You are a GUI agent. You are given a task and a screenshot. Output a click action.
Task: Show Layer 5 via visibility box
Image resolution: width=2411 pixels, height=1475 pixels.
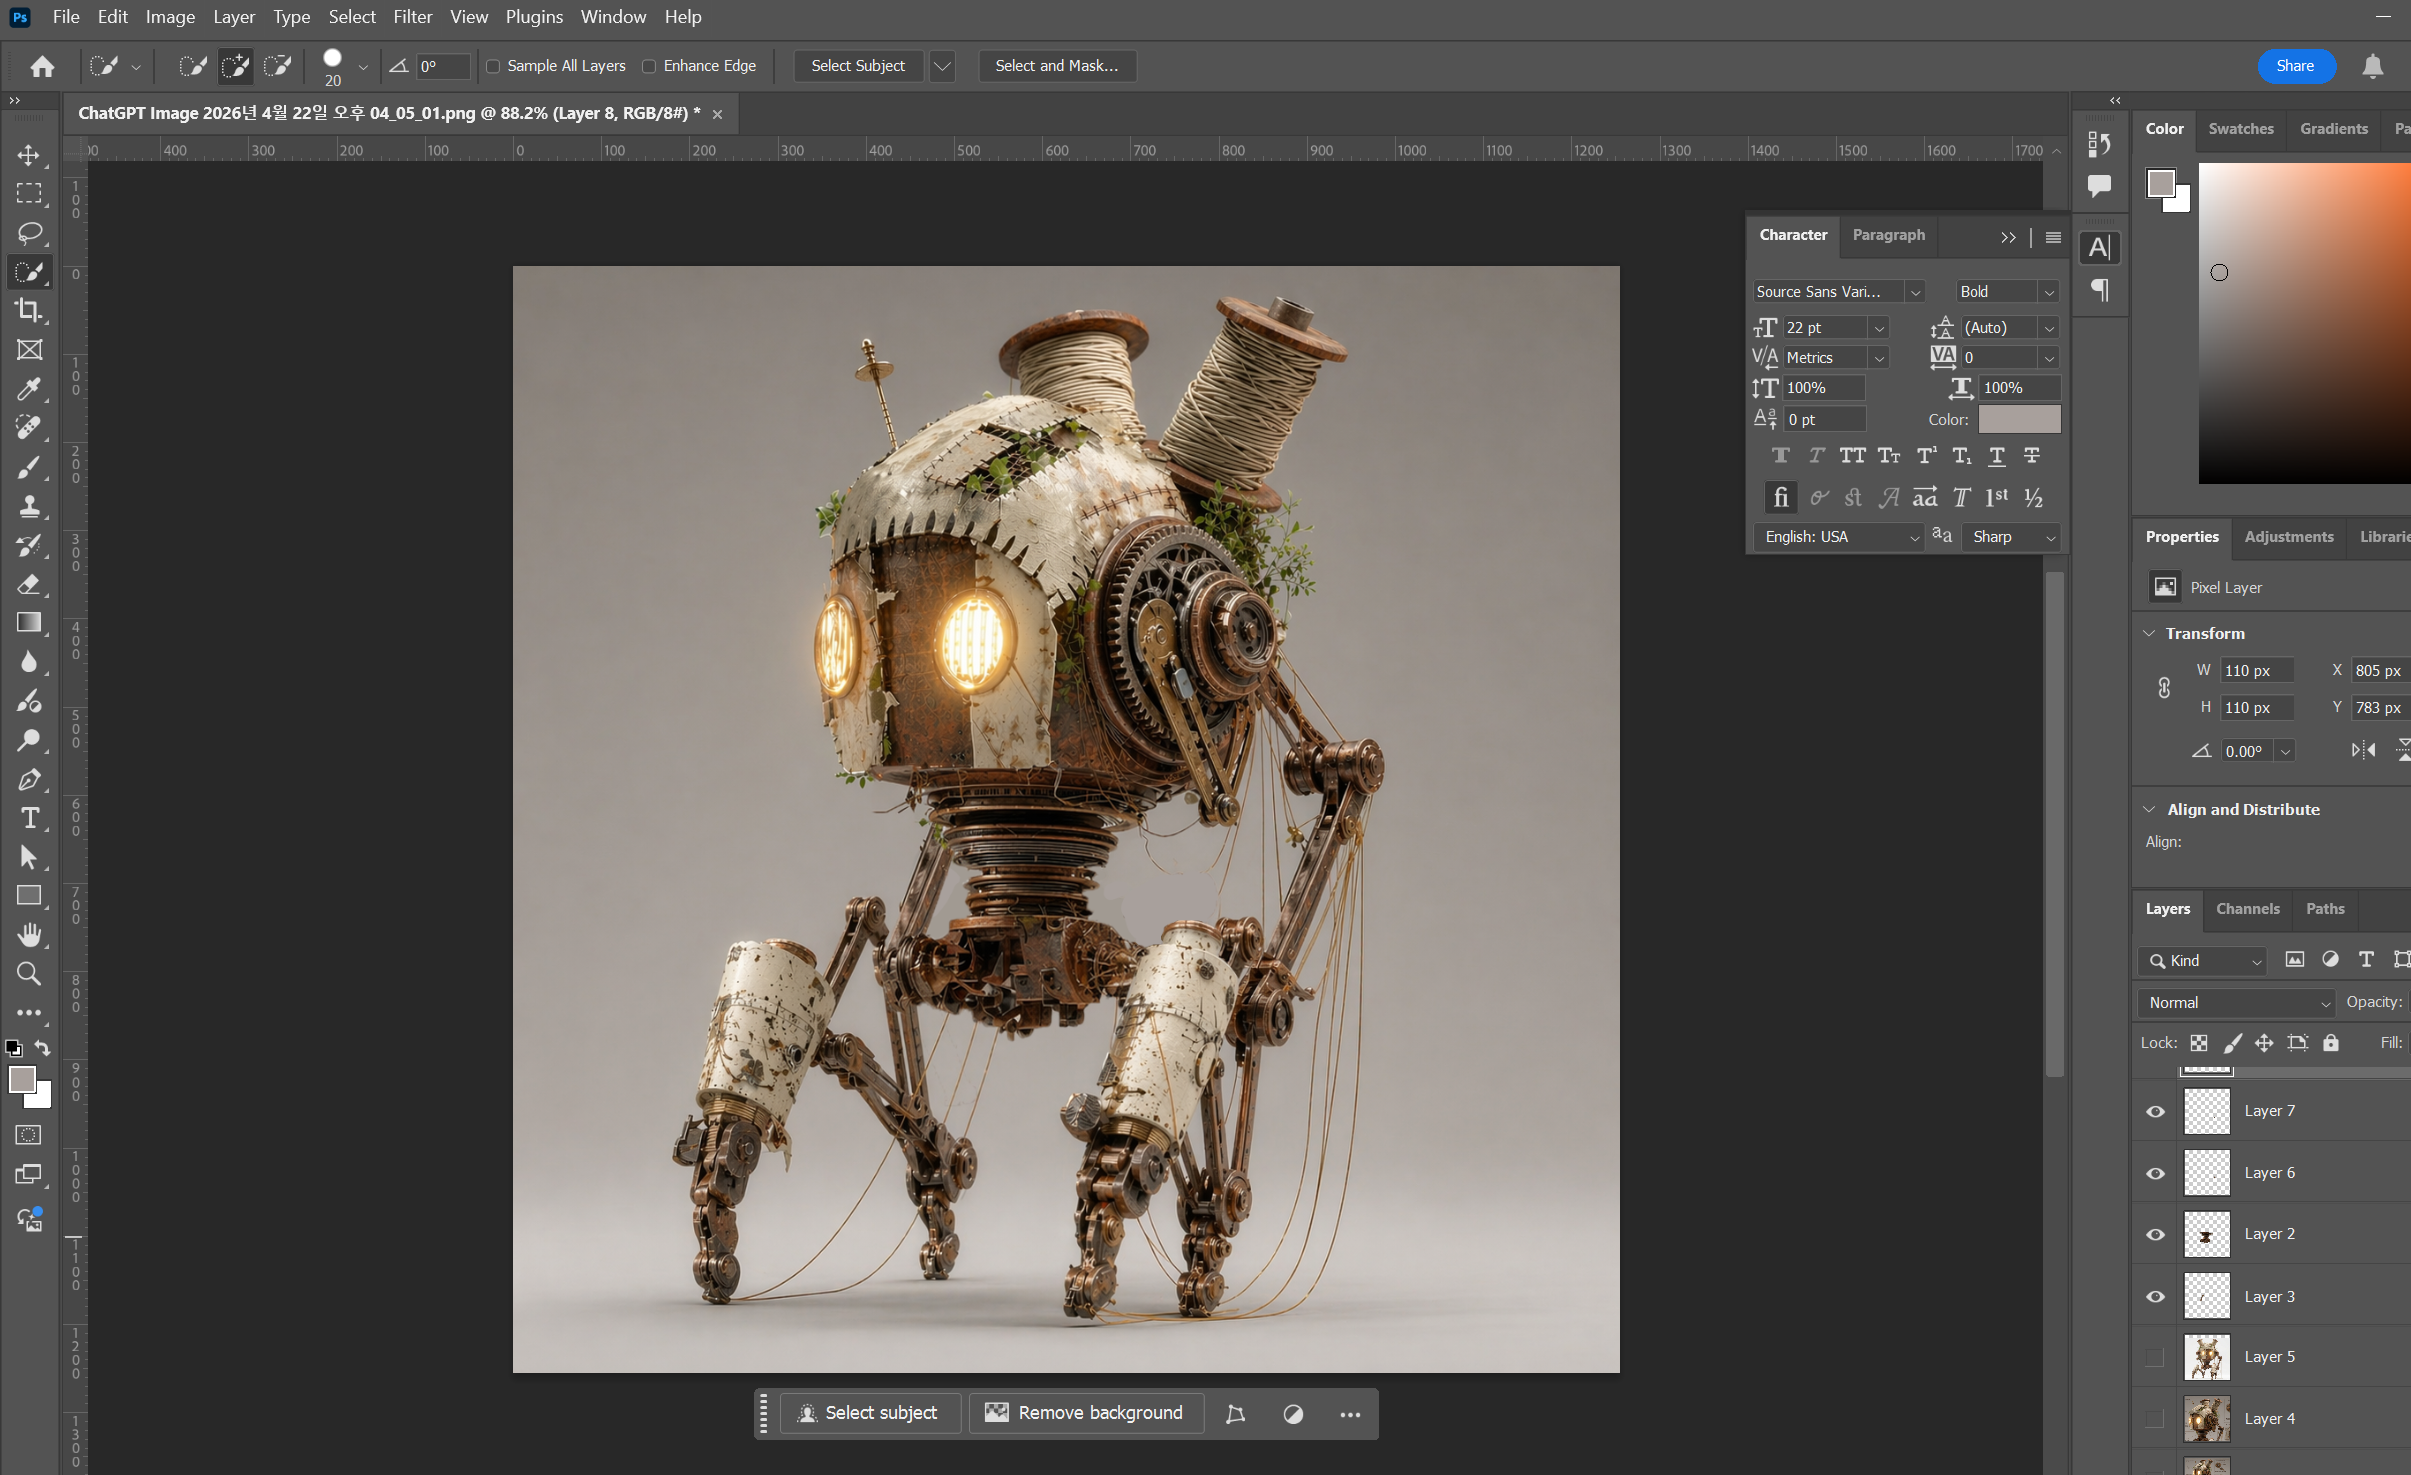(x=2155, y=1357)
